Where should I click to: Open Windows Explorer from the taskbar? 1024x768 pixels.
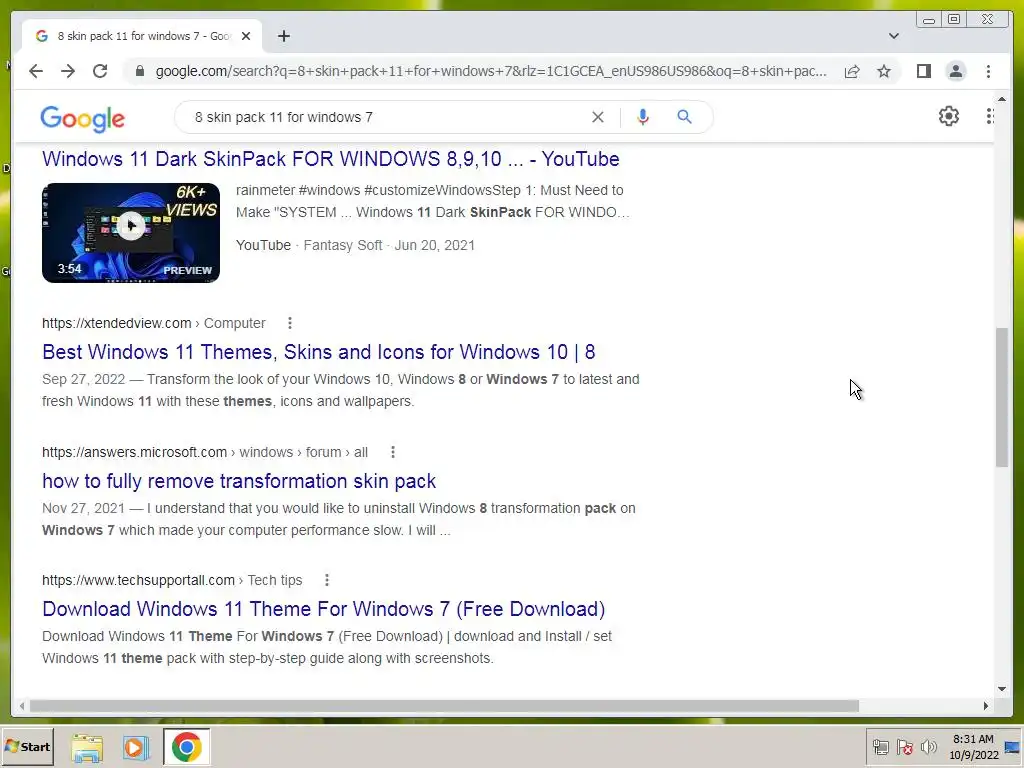click(x=87, y=748)
